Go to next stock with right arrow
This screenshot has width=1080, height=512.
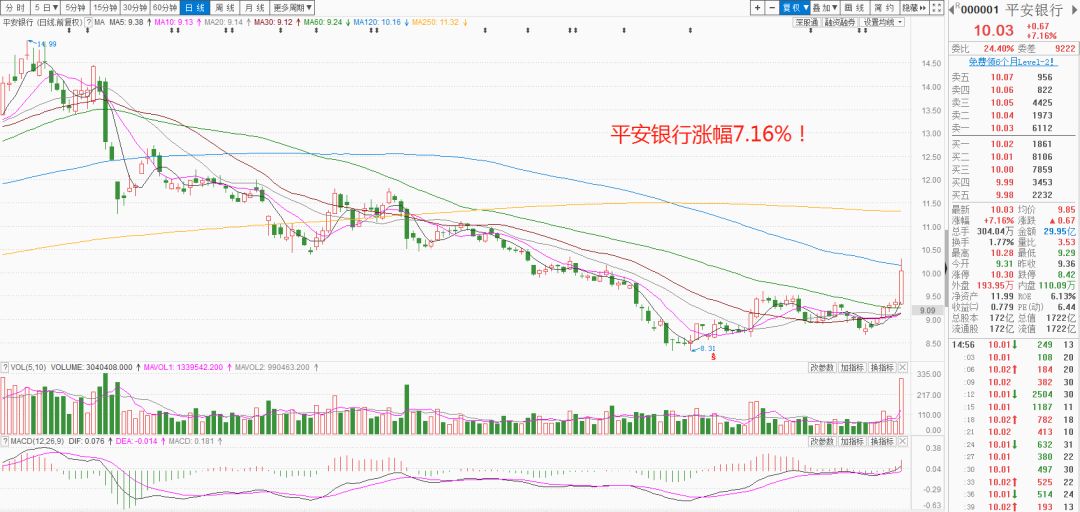tap(1074, 9)
